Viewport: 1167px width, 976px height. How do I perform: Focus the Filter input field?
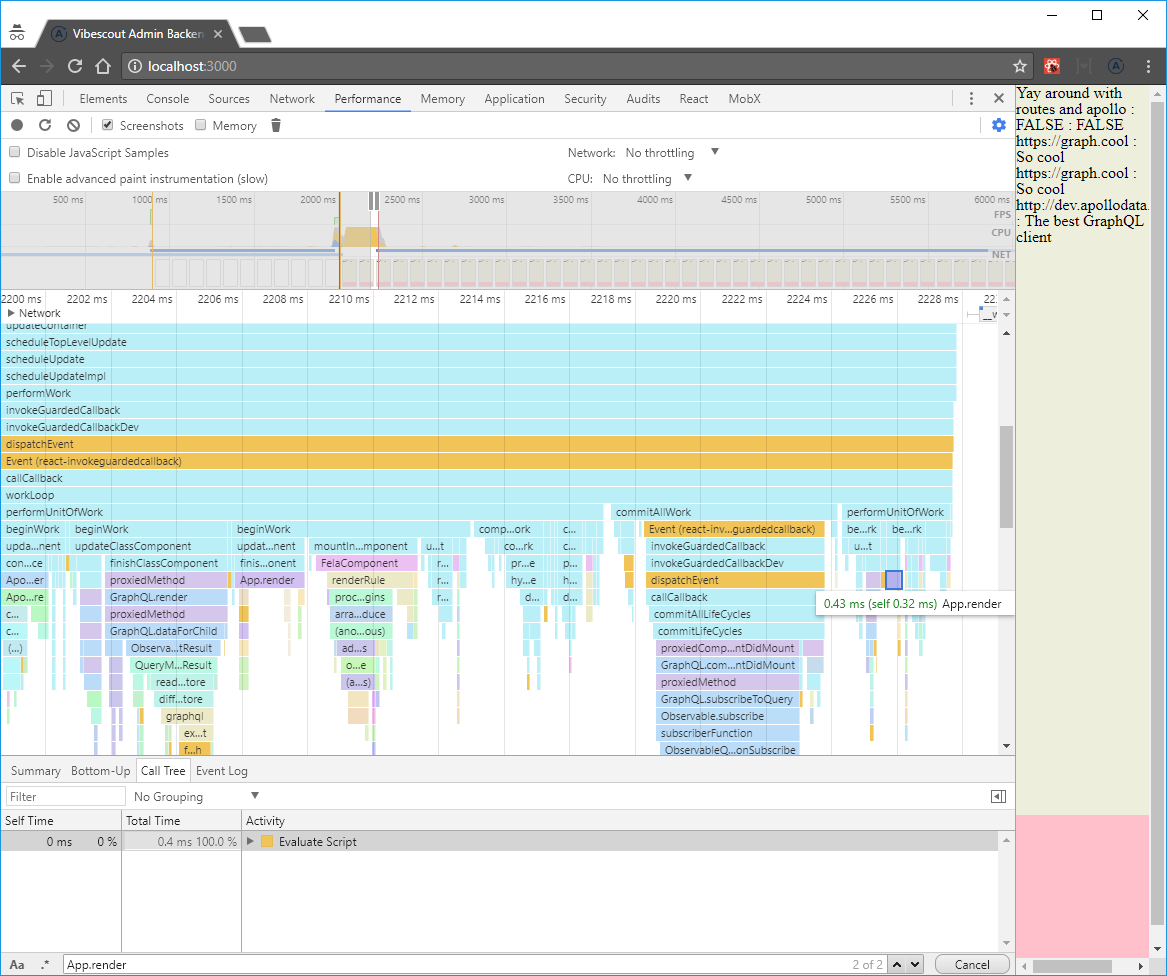coord(65,797)
